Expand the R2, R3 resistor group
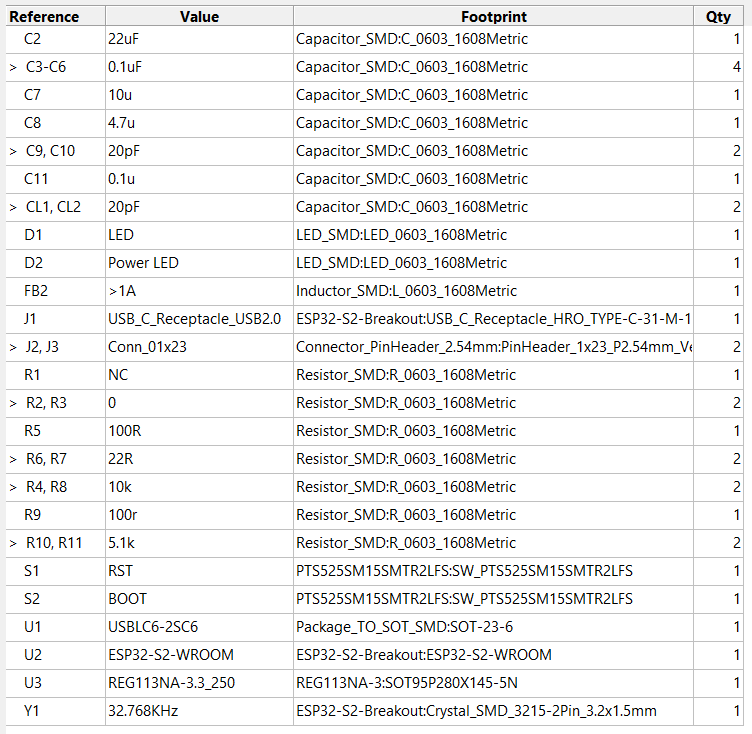752x734 pixels. (x=13, y=403)
